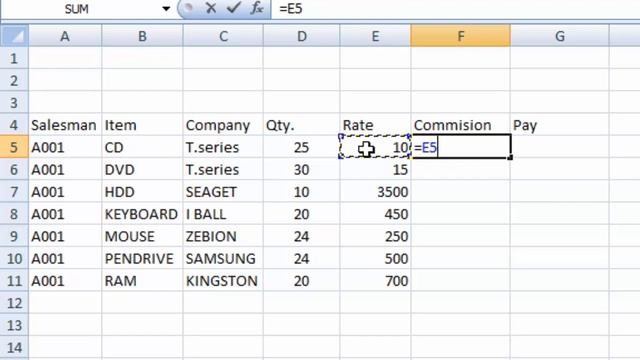Select highlighted row 5 header
This screenshot has height=360, width=640.
[14, 147]
